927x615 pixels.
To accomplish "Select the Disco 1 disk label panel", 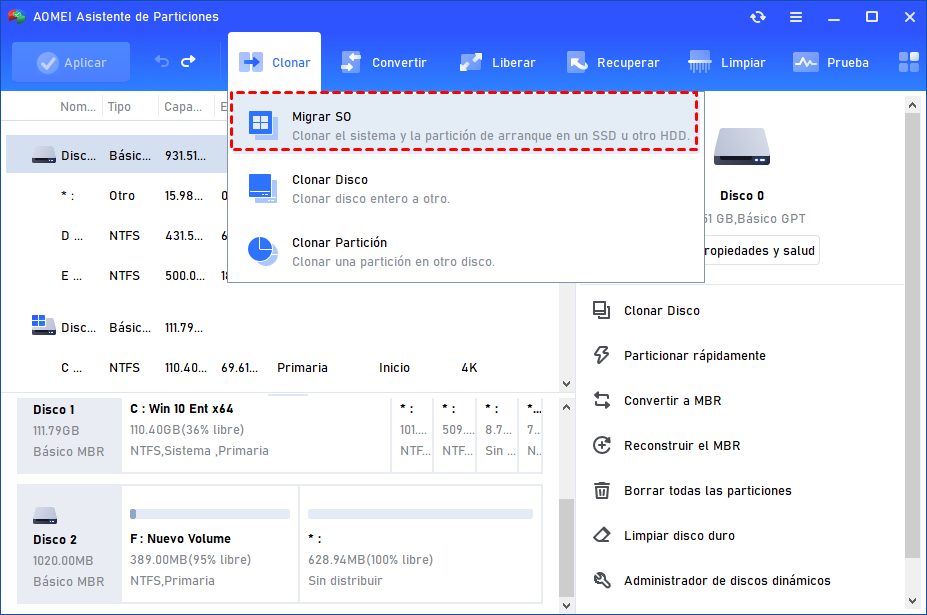I will point(69,435).
